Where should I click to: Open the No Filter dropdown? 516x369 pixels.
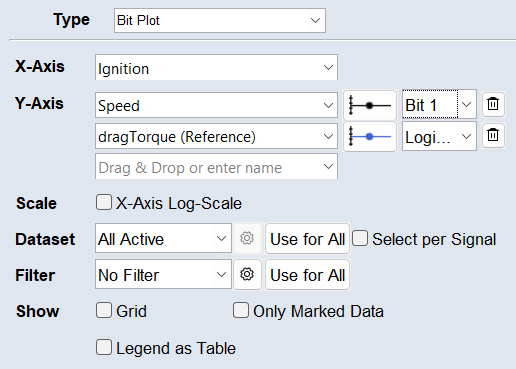(163, 274)
